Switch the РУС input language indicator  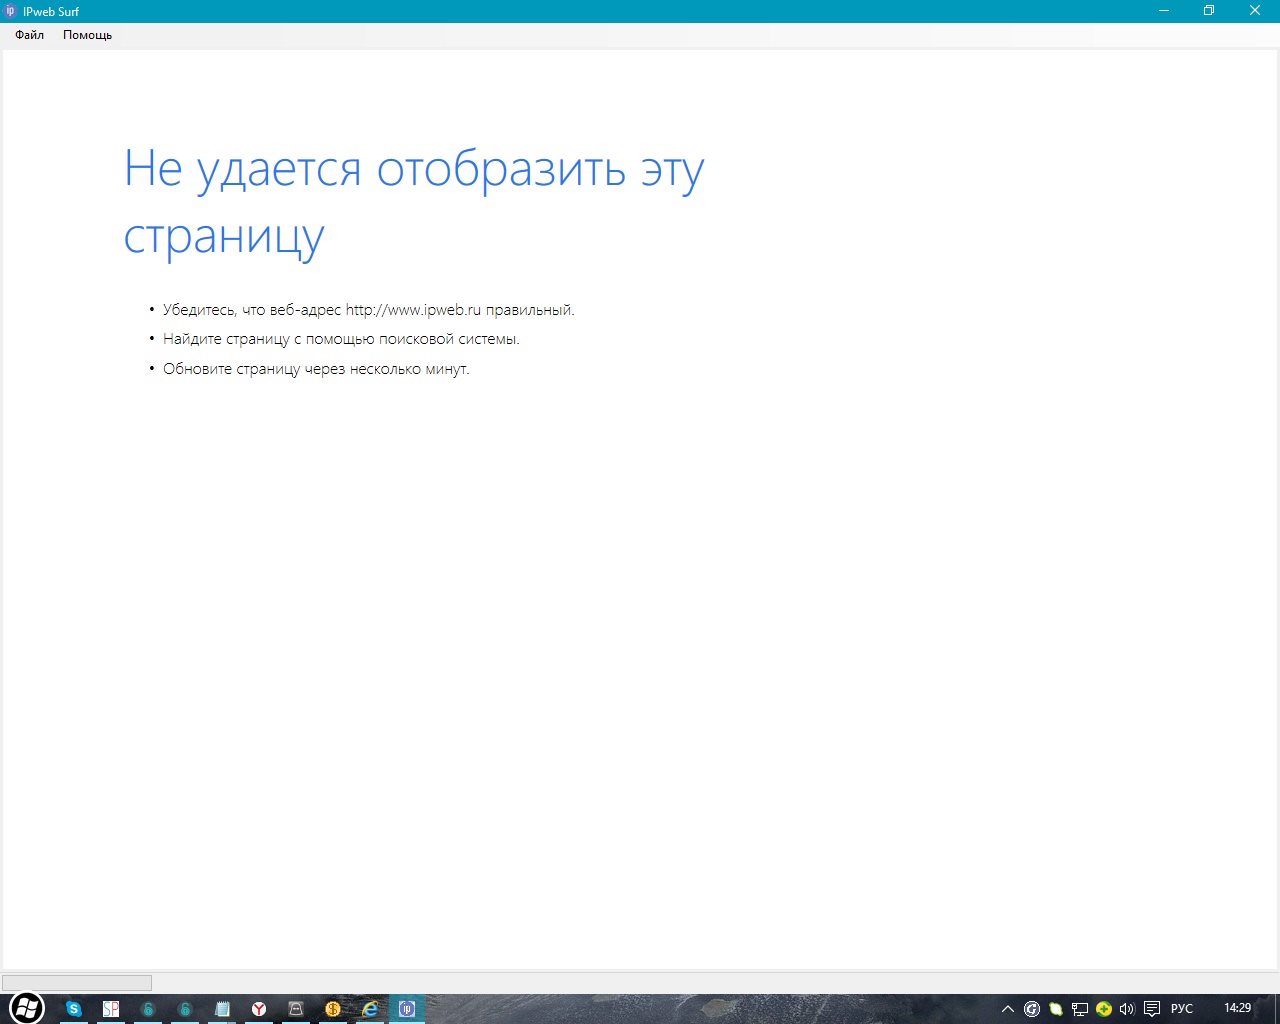pyautogui.click(x=1182, y=1009)
